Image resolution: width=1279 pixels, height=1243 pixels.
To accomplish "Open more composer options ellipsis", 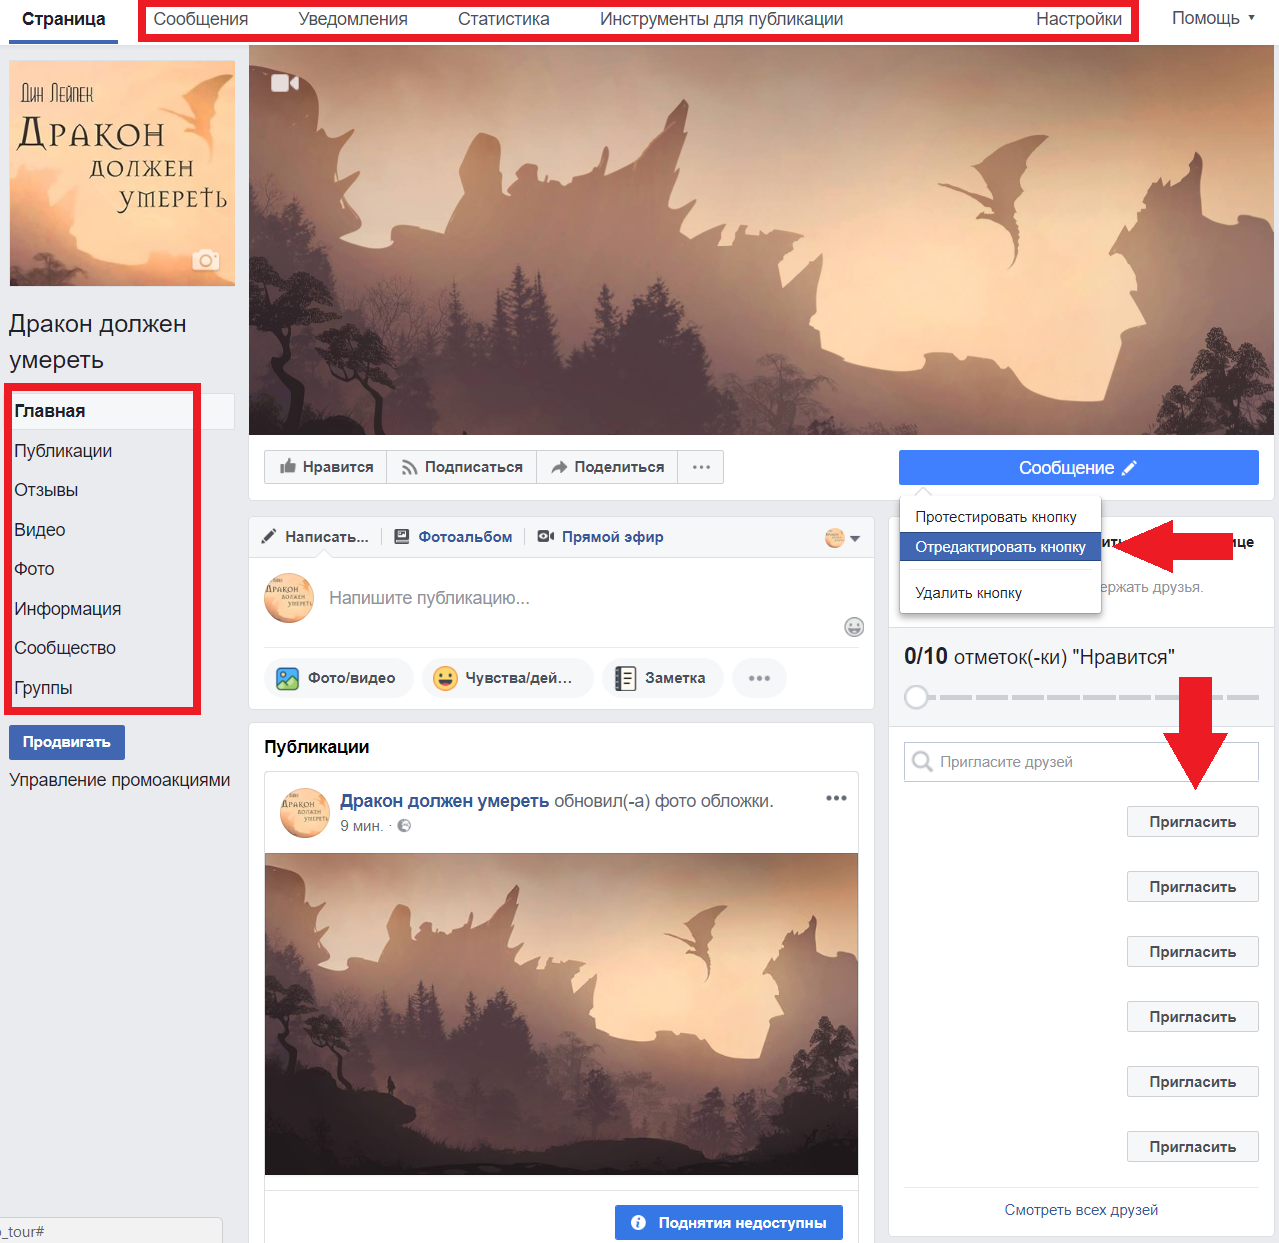I will (x=759, y=678).
